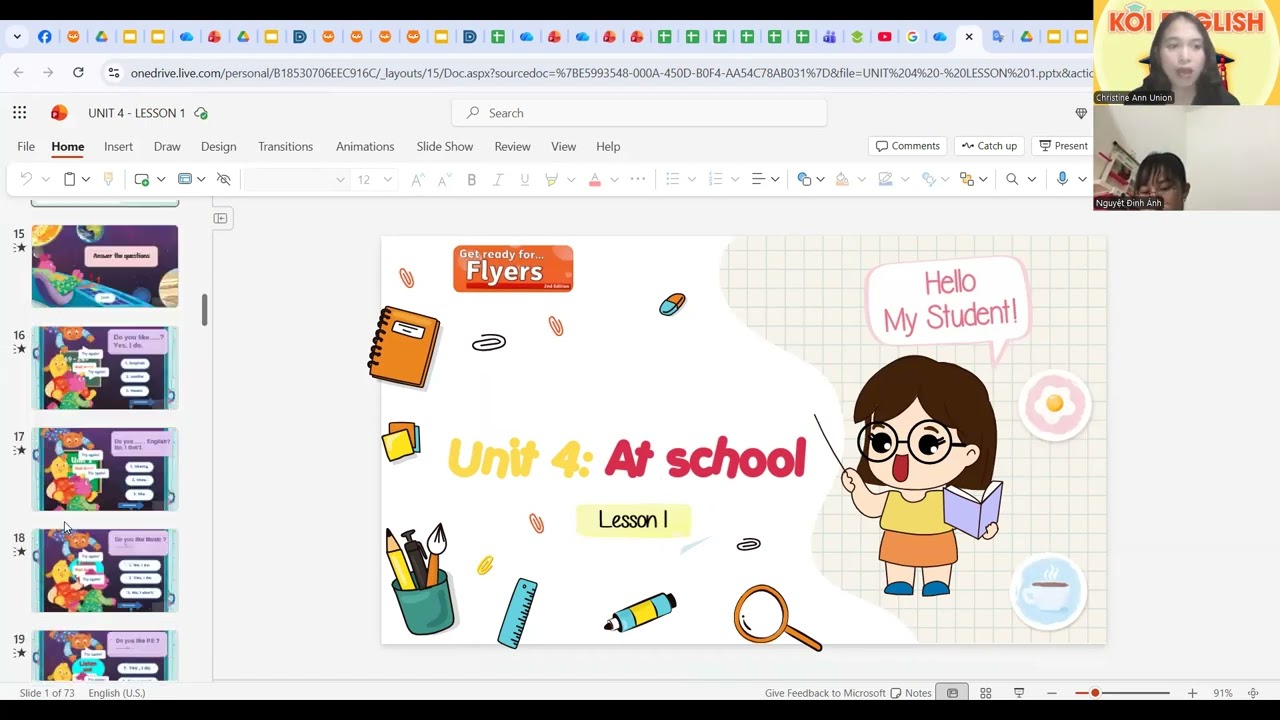
Task: Select slide 16 thumbnail
Action: 105,368
